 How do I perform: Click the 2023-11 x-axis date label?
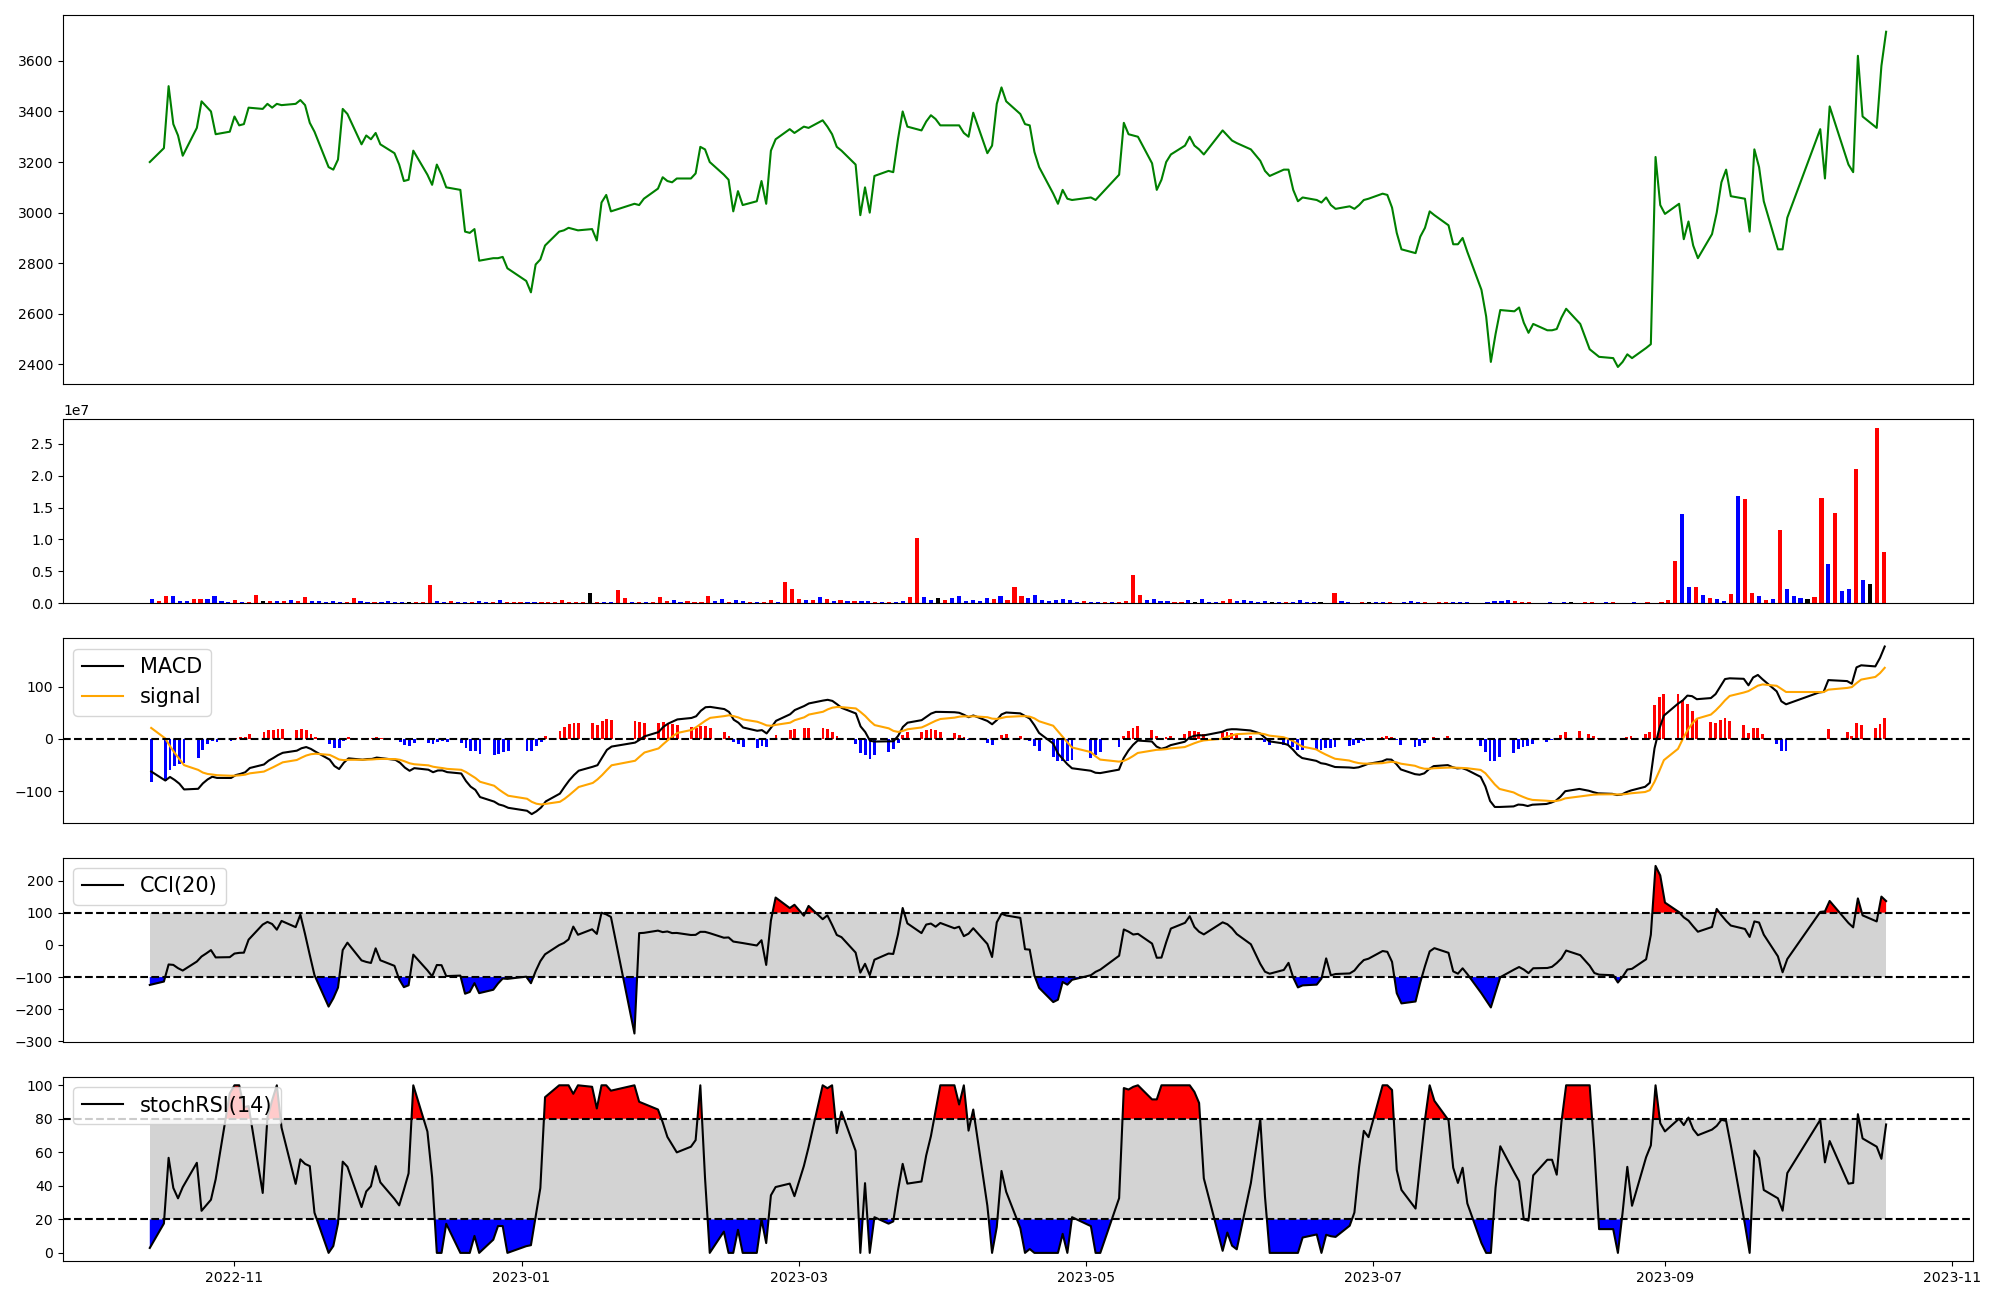point(1952,1276)
